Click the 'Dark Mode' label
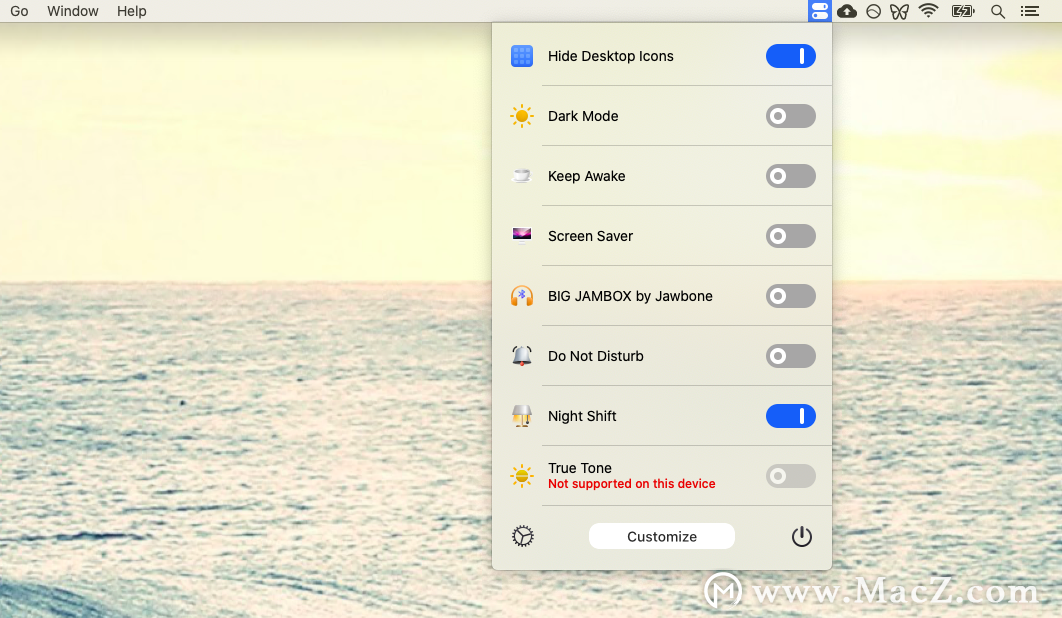Image resolution: width=1062 pixels, height=618 pixels. [x=583, y=116]
